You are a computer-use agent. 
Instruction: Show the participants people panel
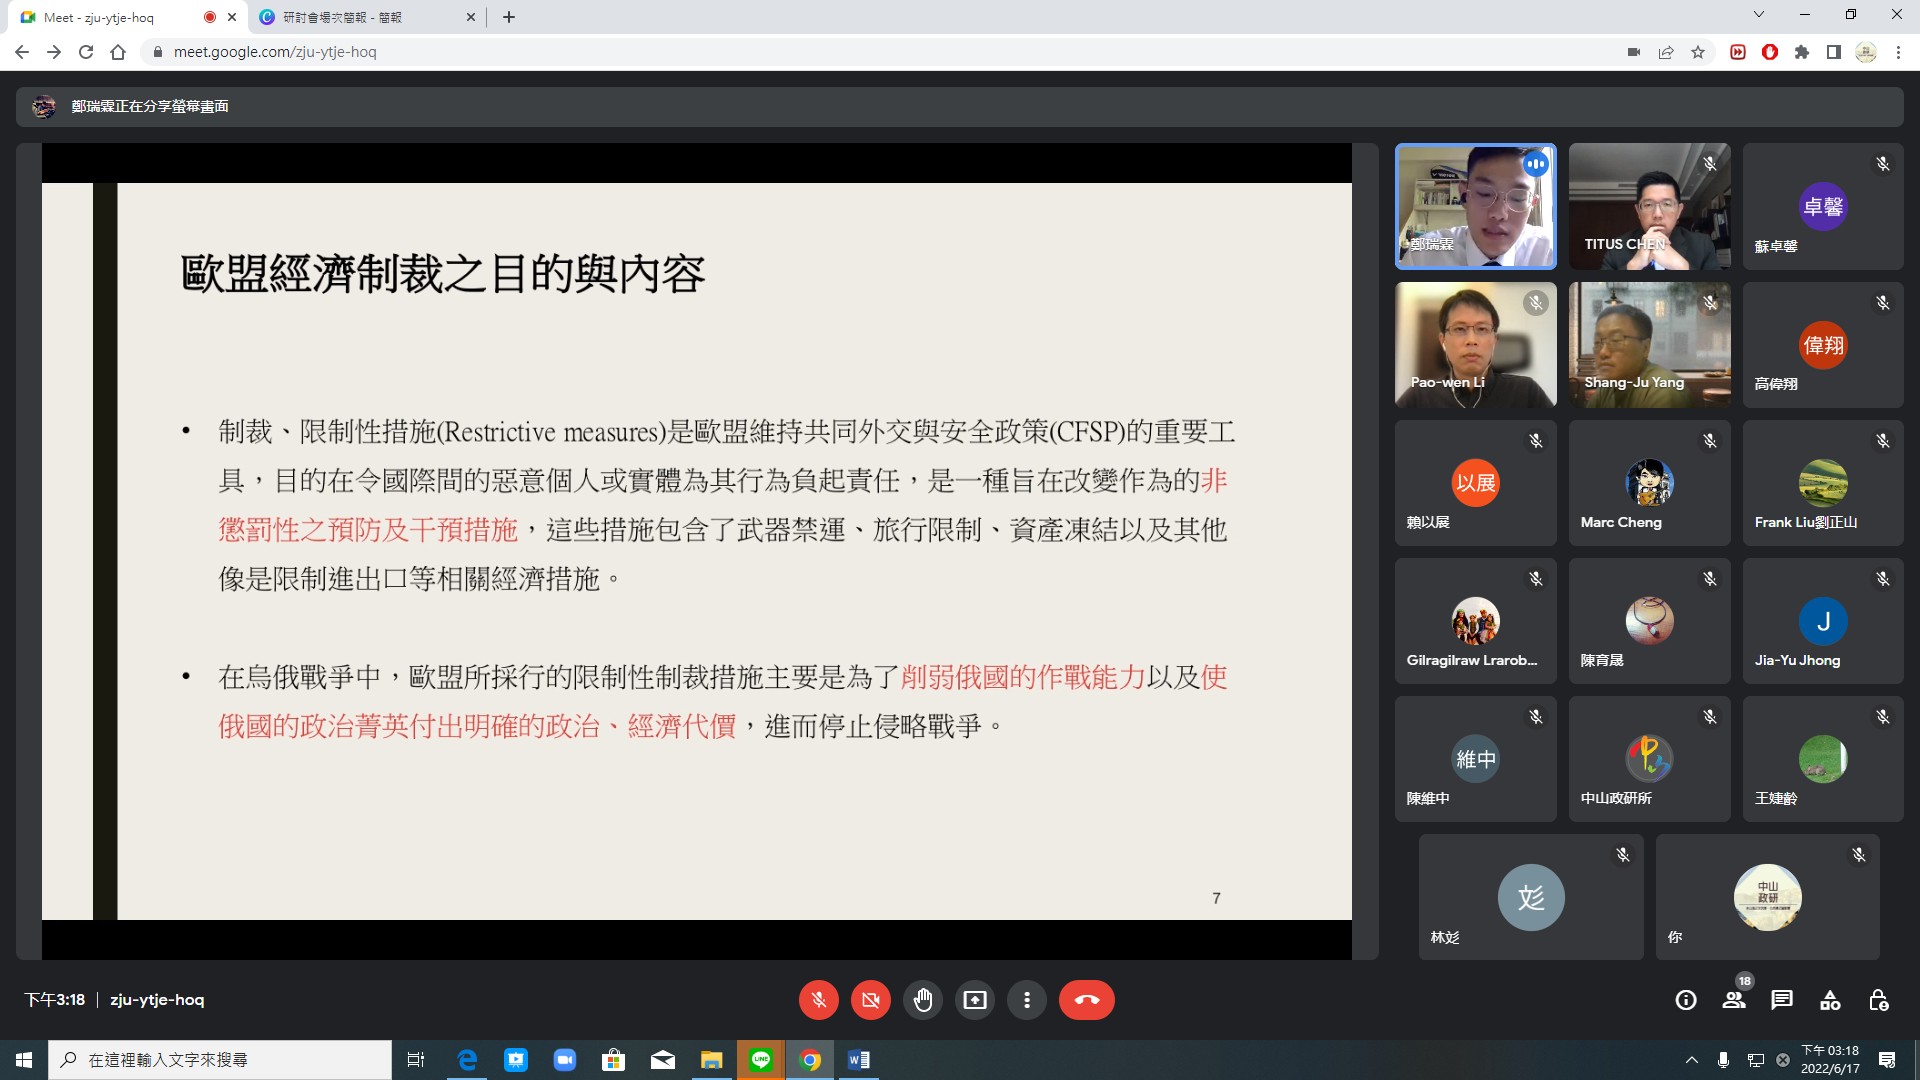tap(1734, 1000)
